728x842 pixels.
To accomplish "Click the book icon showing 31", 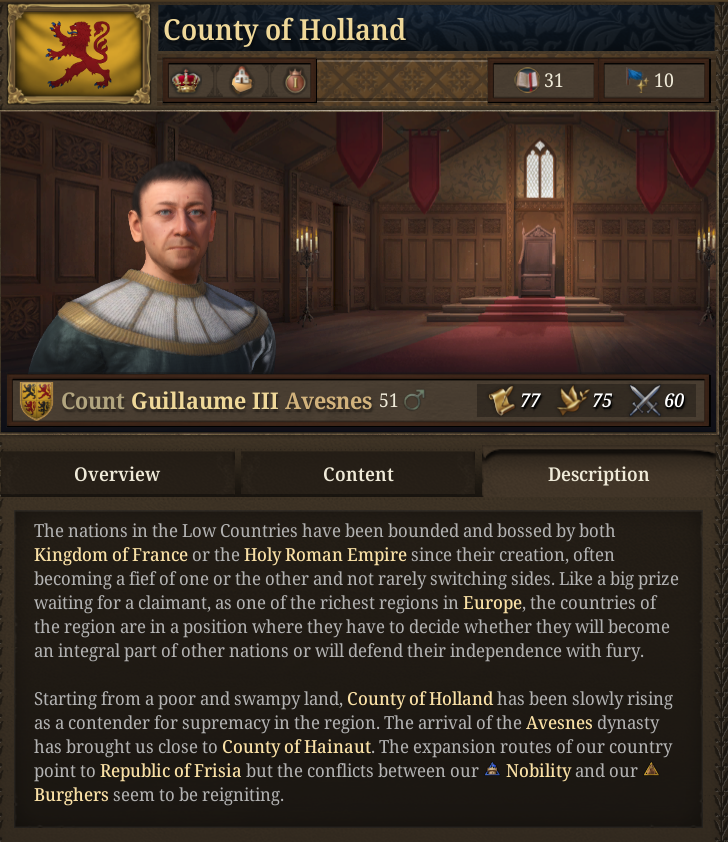I will click(526, 81).
